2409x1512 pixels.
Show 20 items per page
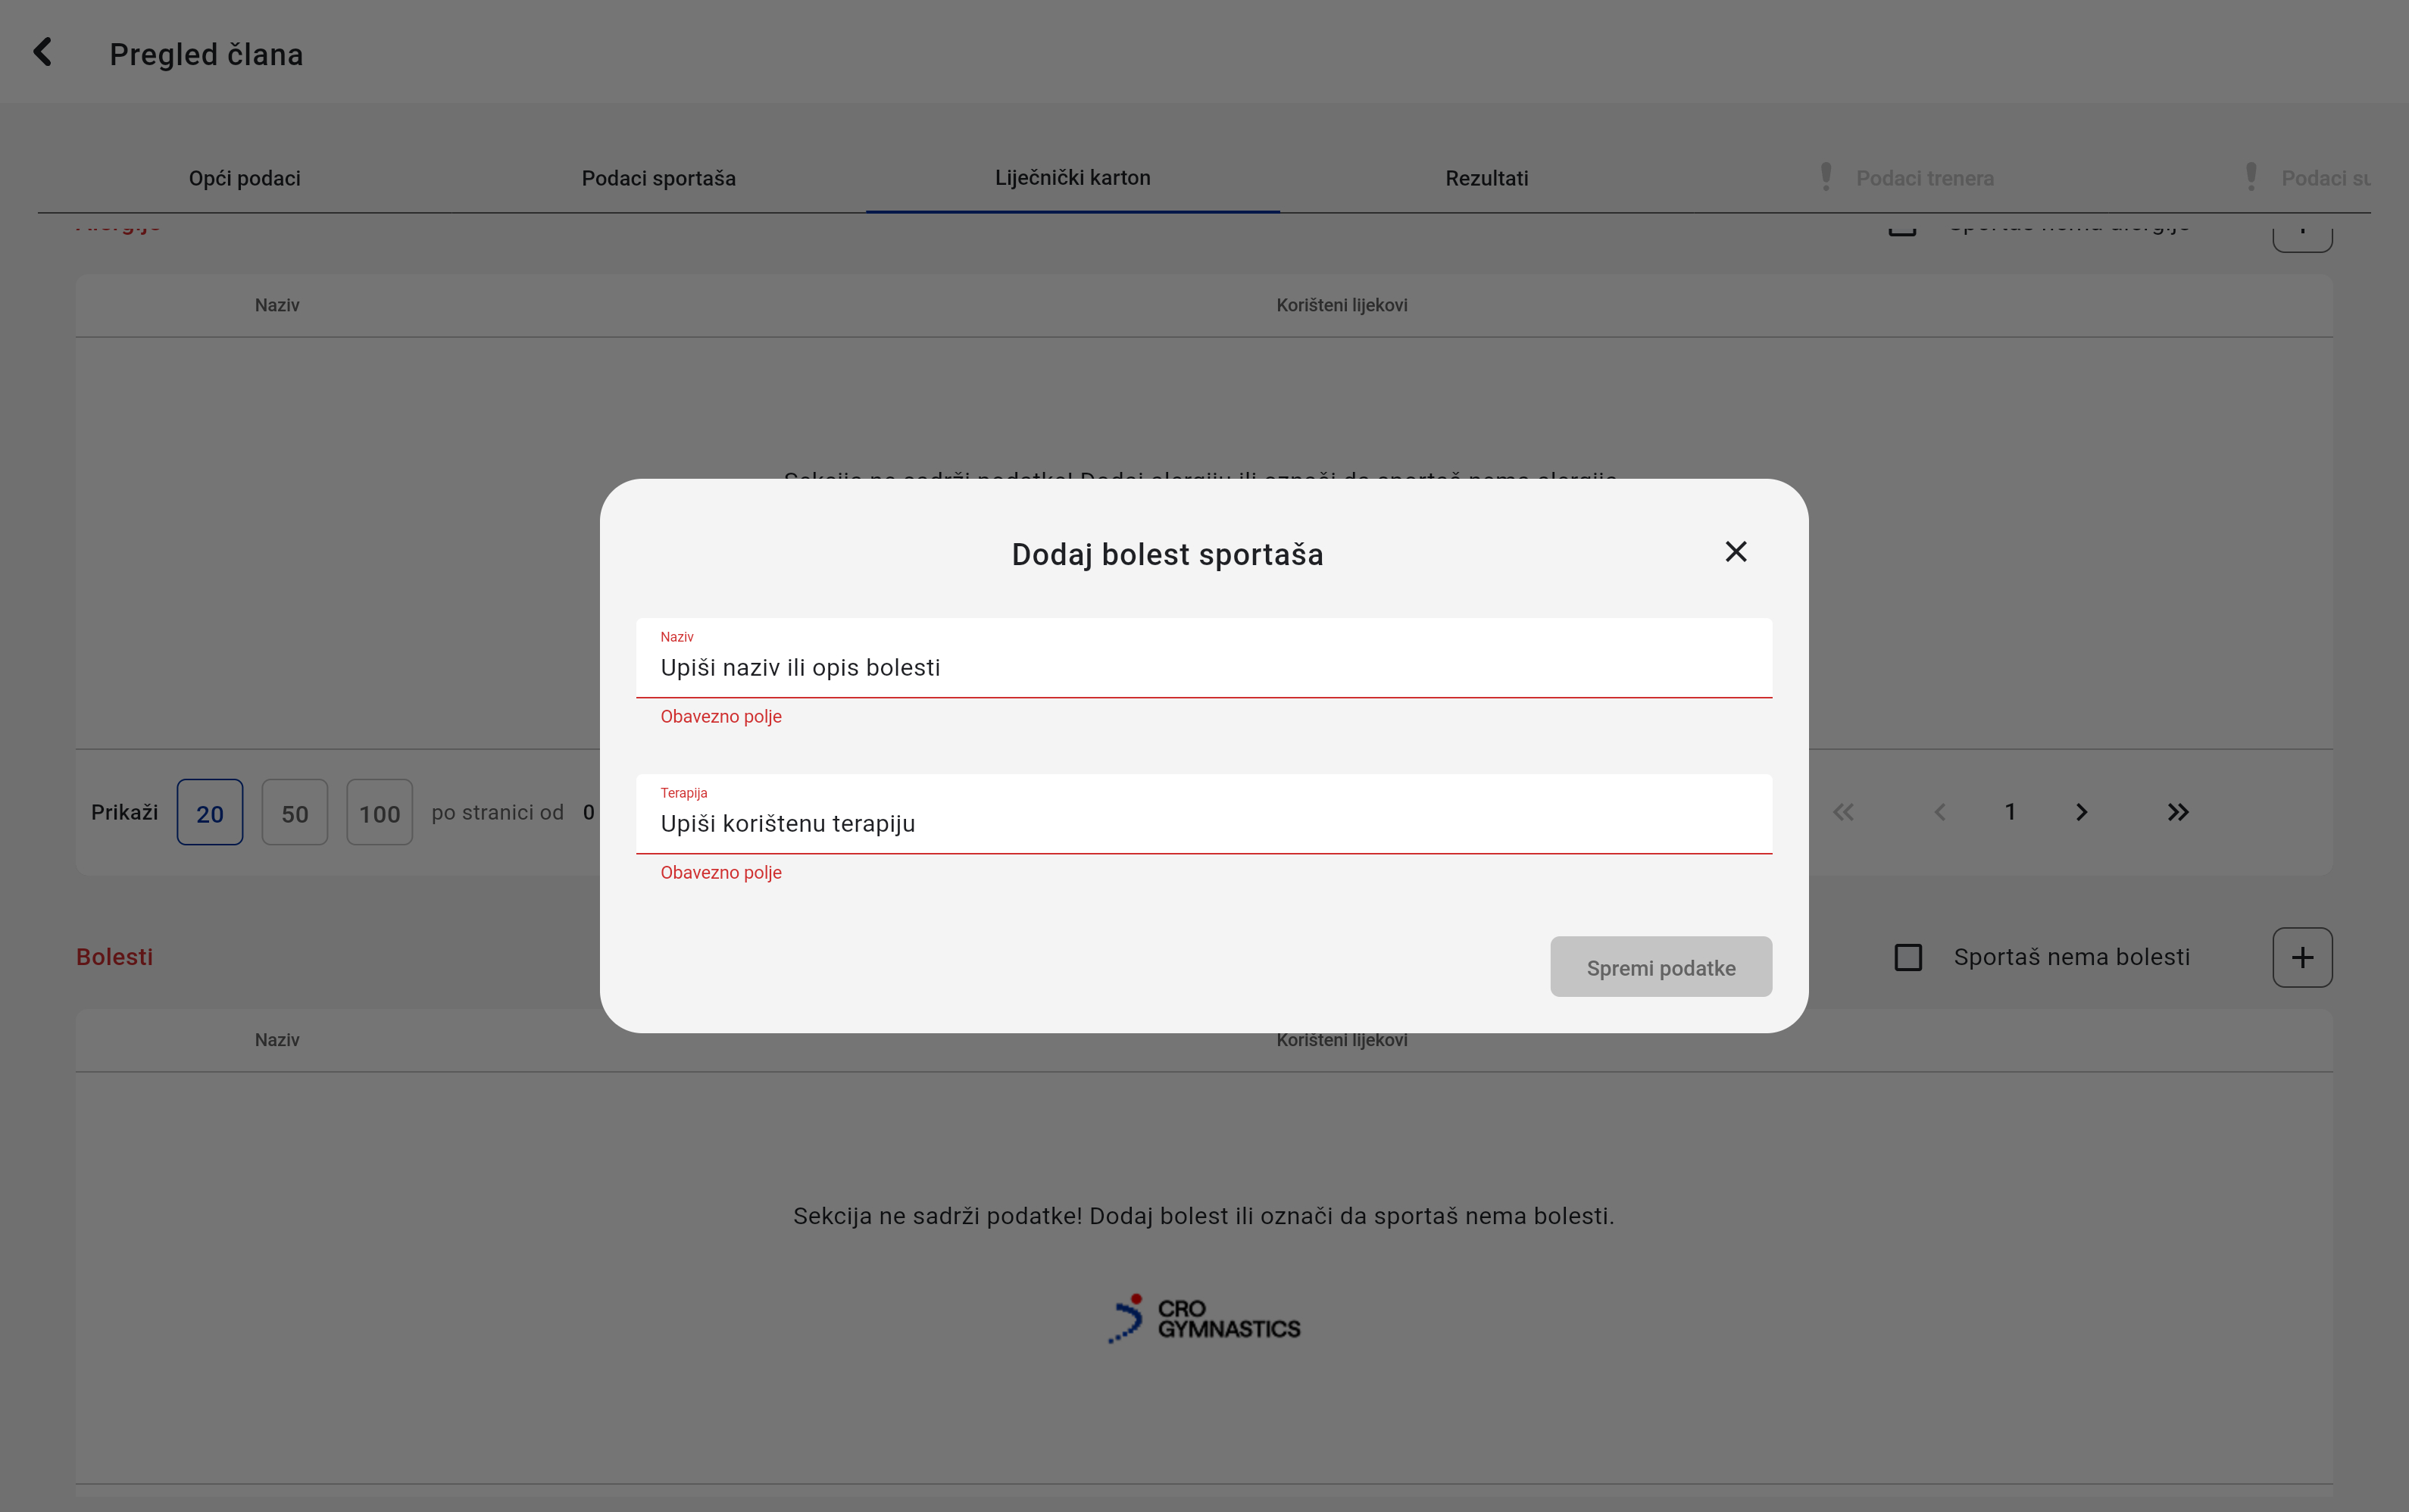tap(210, 812)
